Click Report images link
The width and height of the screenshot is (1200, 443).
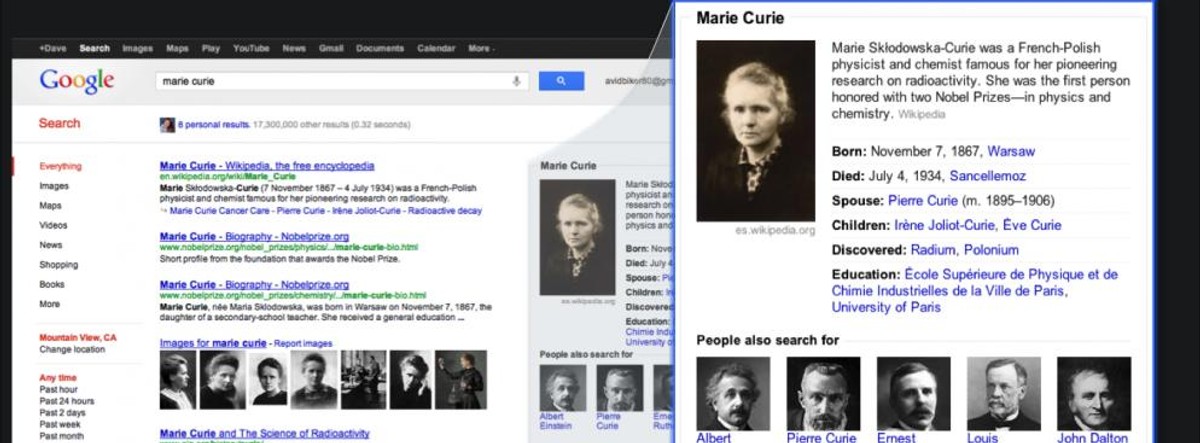(x=304, y=343)
